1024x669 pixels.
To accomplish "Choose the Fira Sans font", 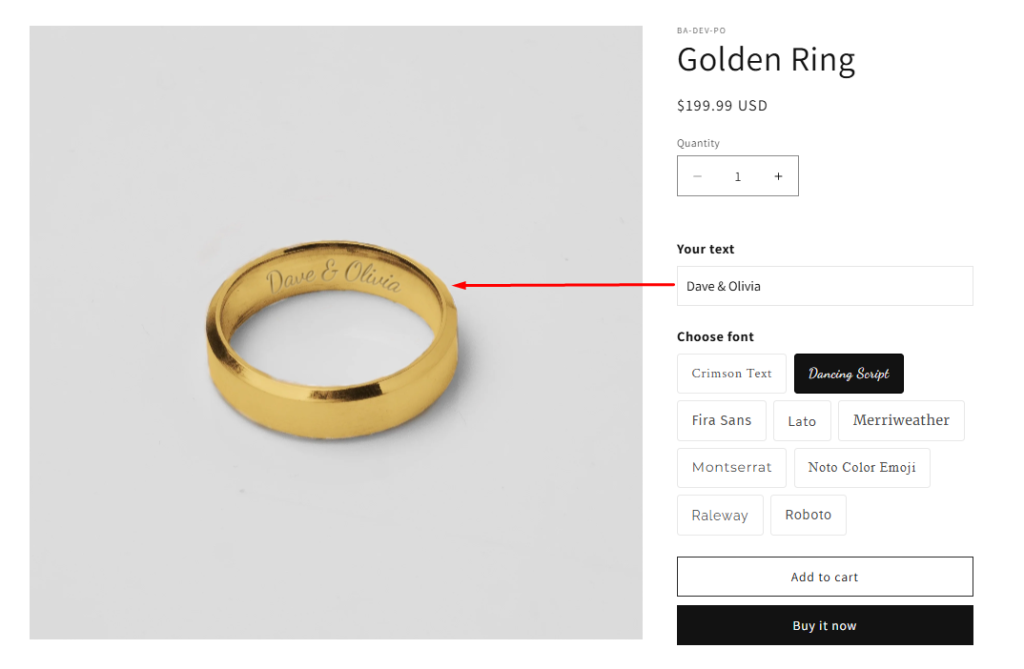I will tap(721, 420).
